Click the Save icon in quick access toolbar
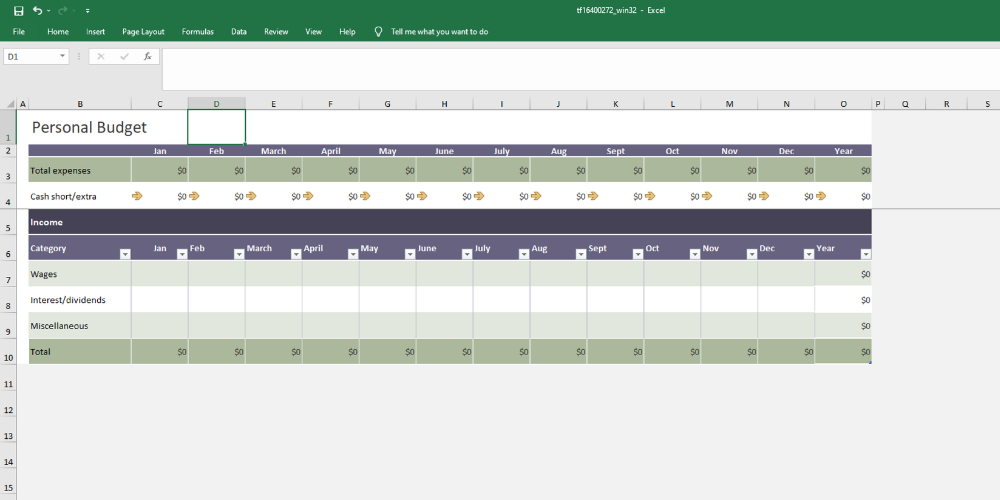1000x500 pixels. point(18,11)
